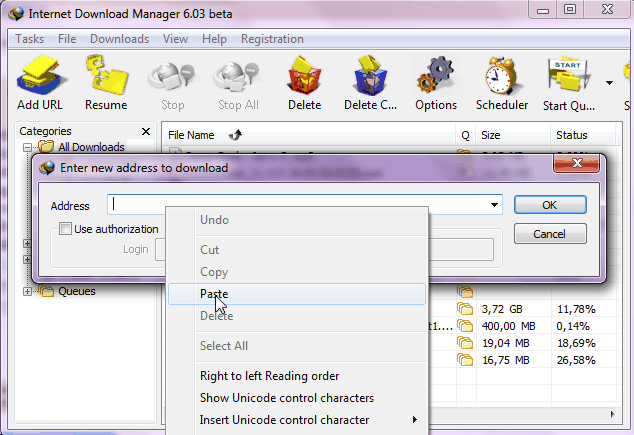Open the Help menu

[214, 39]
